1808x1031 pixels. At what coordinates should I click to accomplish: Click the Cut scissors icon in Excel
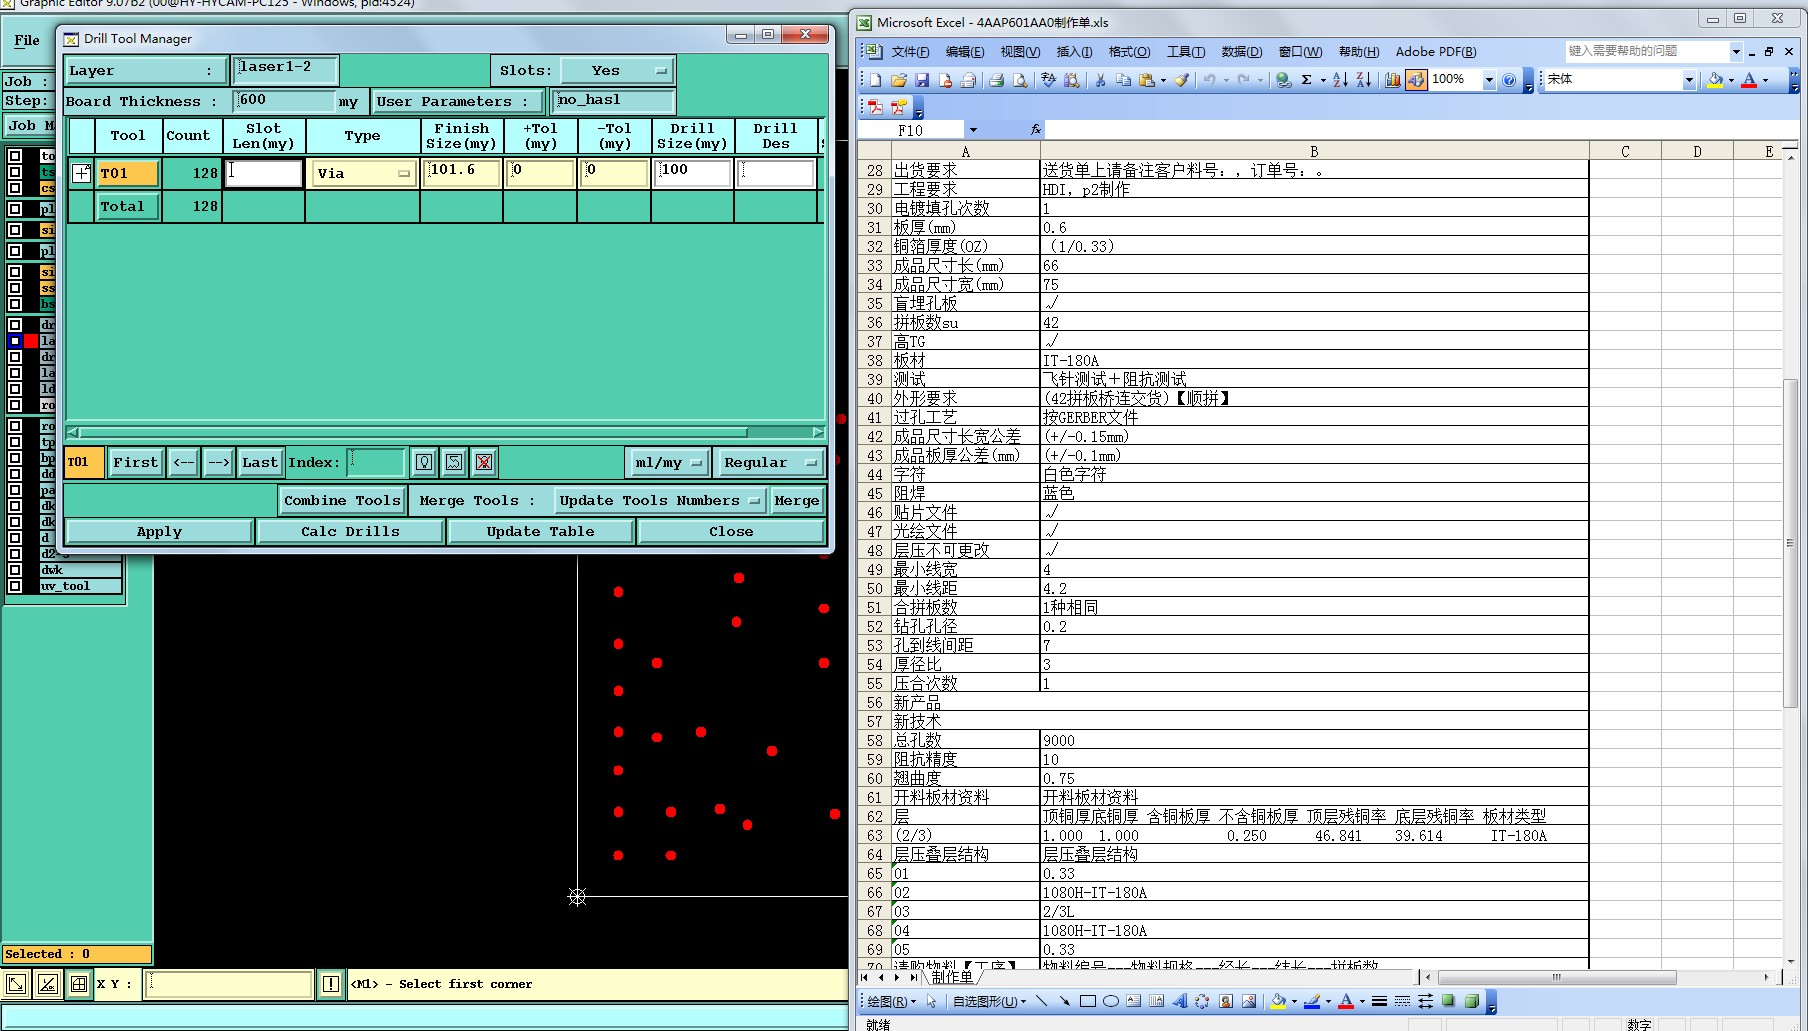point(1100,80)
